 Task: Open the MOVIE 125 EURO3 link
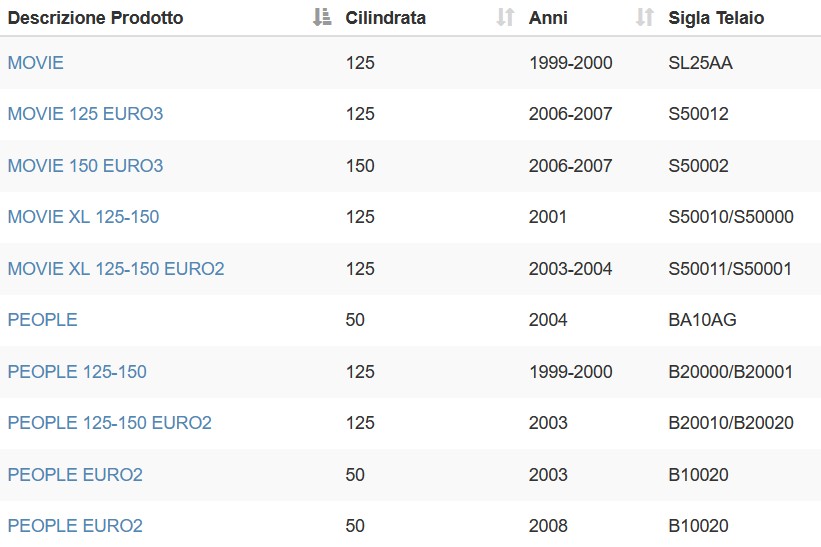[85, 114]
